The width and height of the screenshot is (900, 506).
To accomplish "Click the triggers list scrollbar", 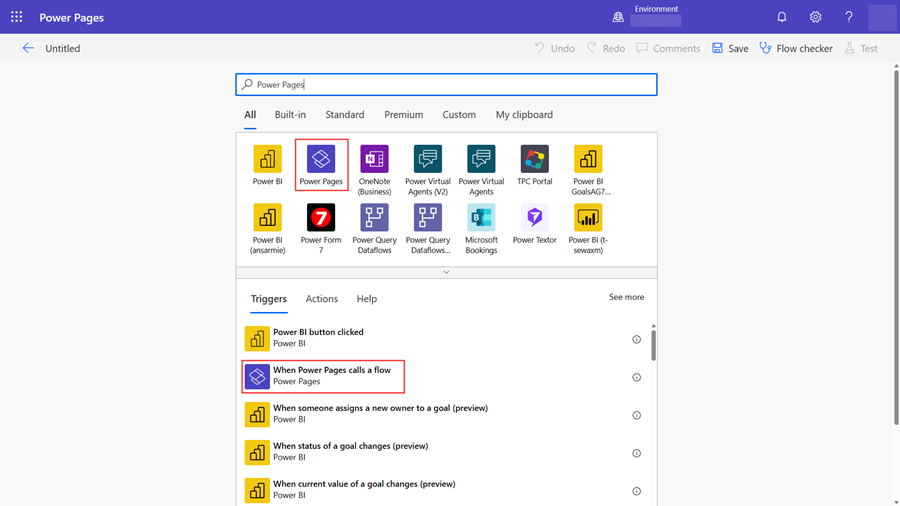I will (x=653, y=345).
